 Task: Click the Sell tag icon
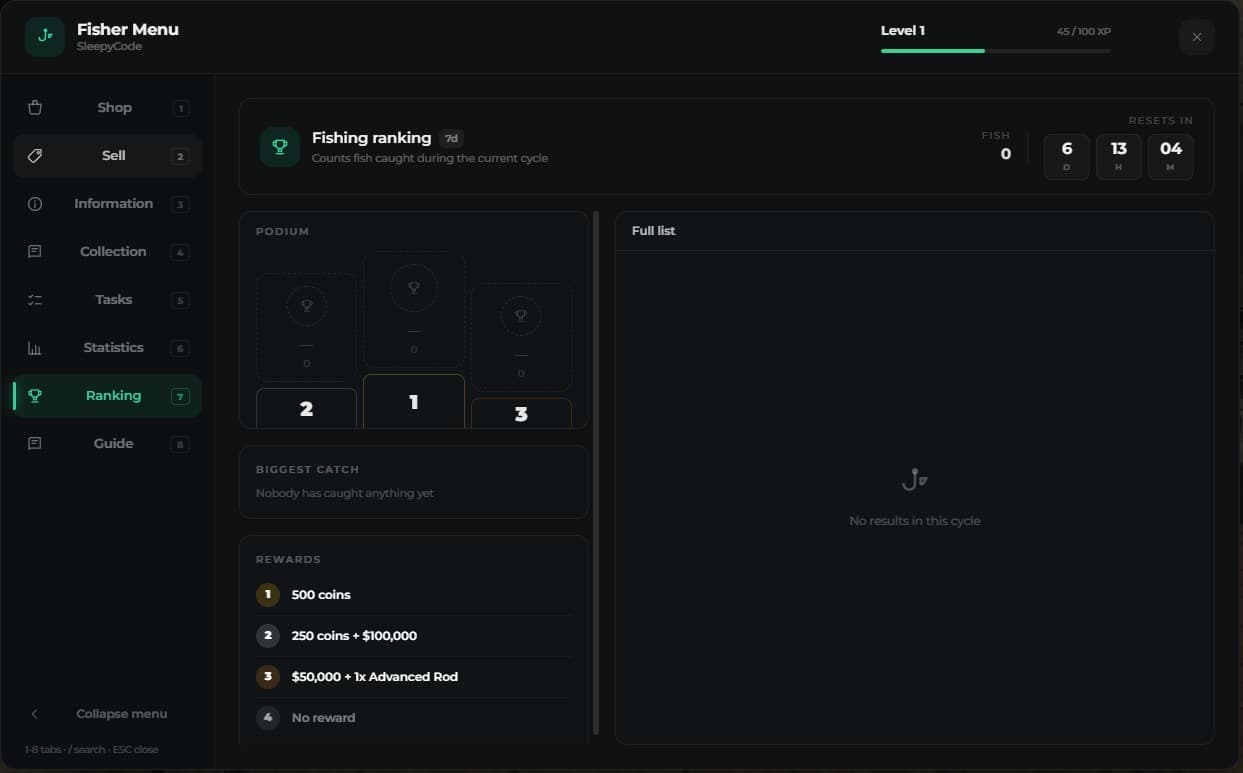tap(35, 156)
